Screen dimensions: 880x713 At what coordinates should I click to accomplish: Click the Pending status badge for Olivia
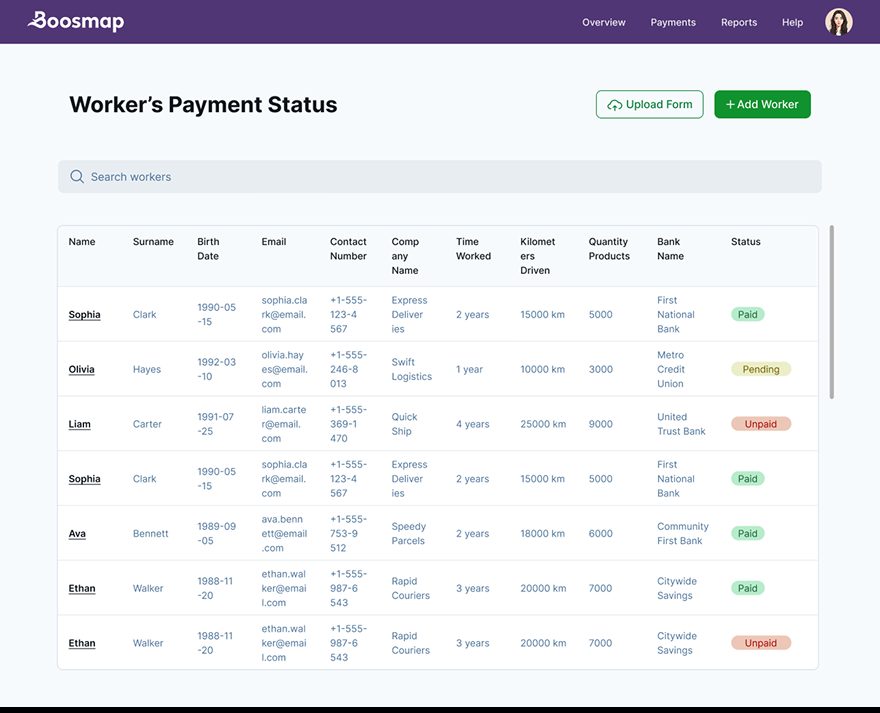(760, 369)
